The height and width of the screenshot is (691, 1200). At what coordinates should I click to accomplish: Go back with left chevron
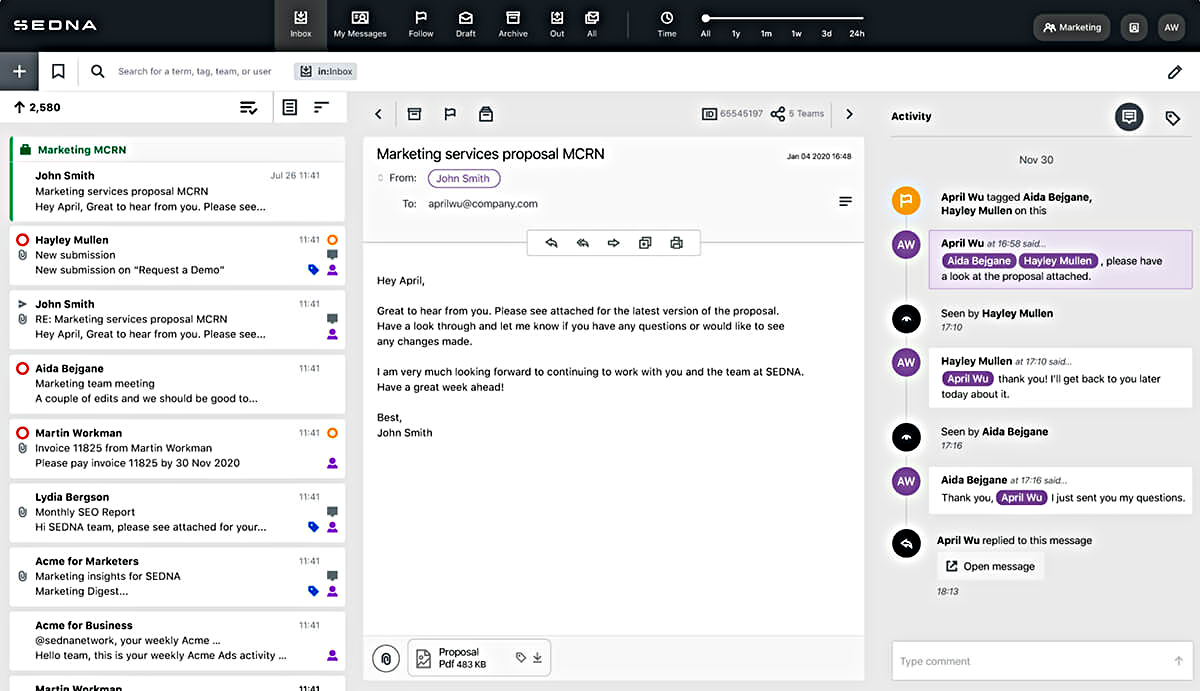point(378,114)
